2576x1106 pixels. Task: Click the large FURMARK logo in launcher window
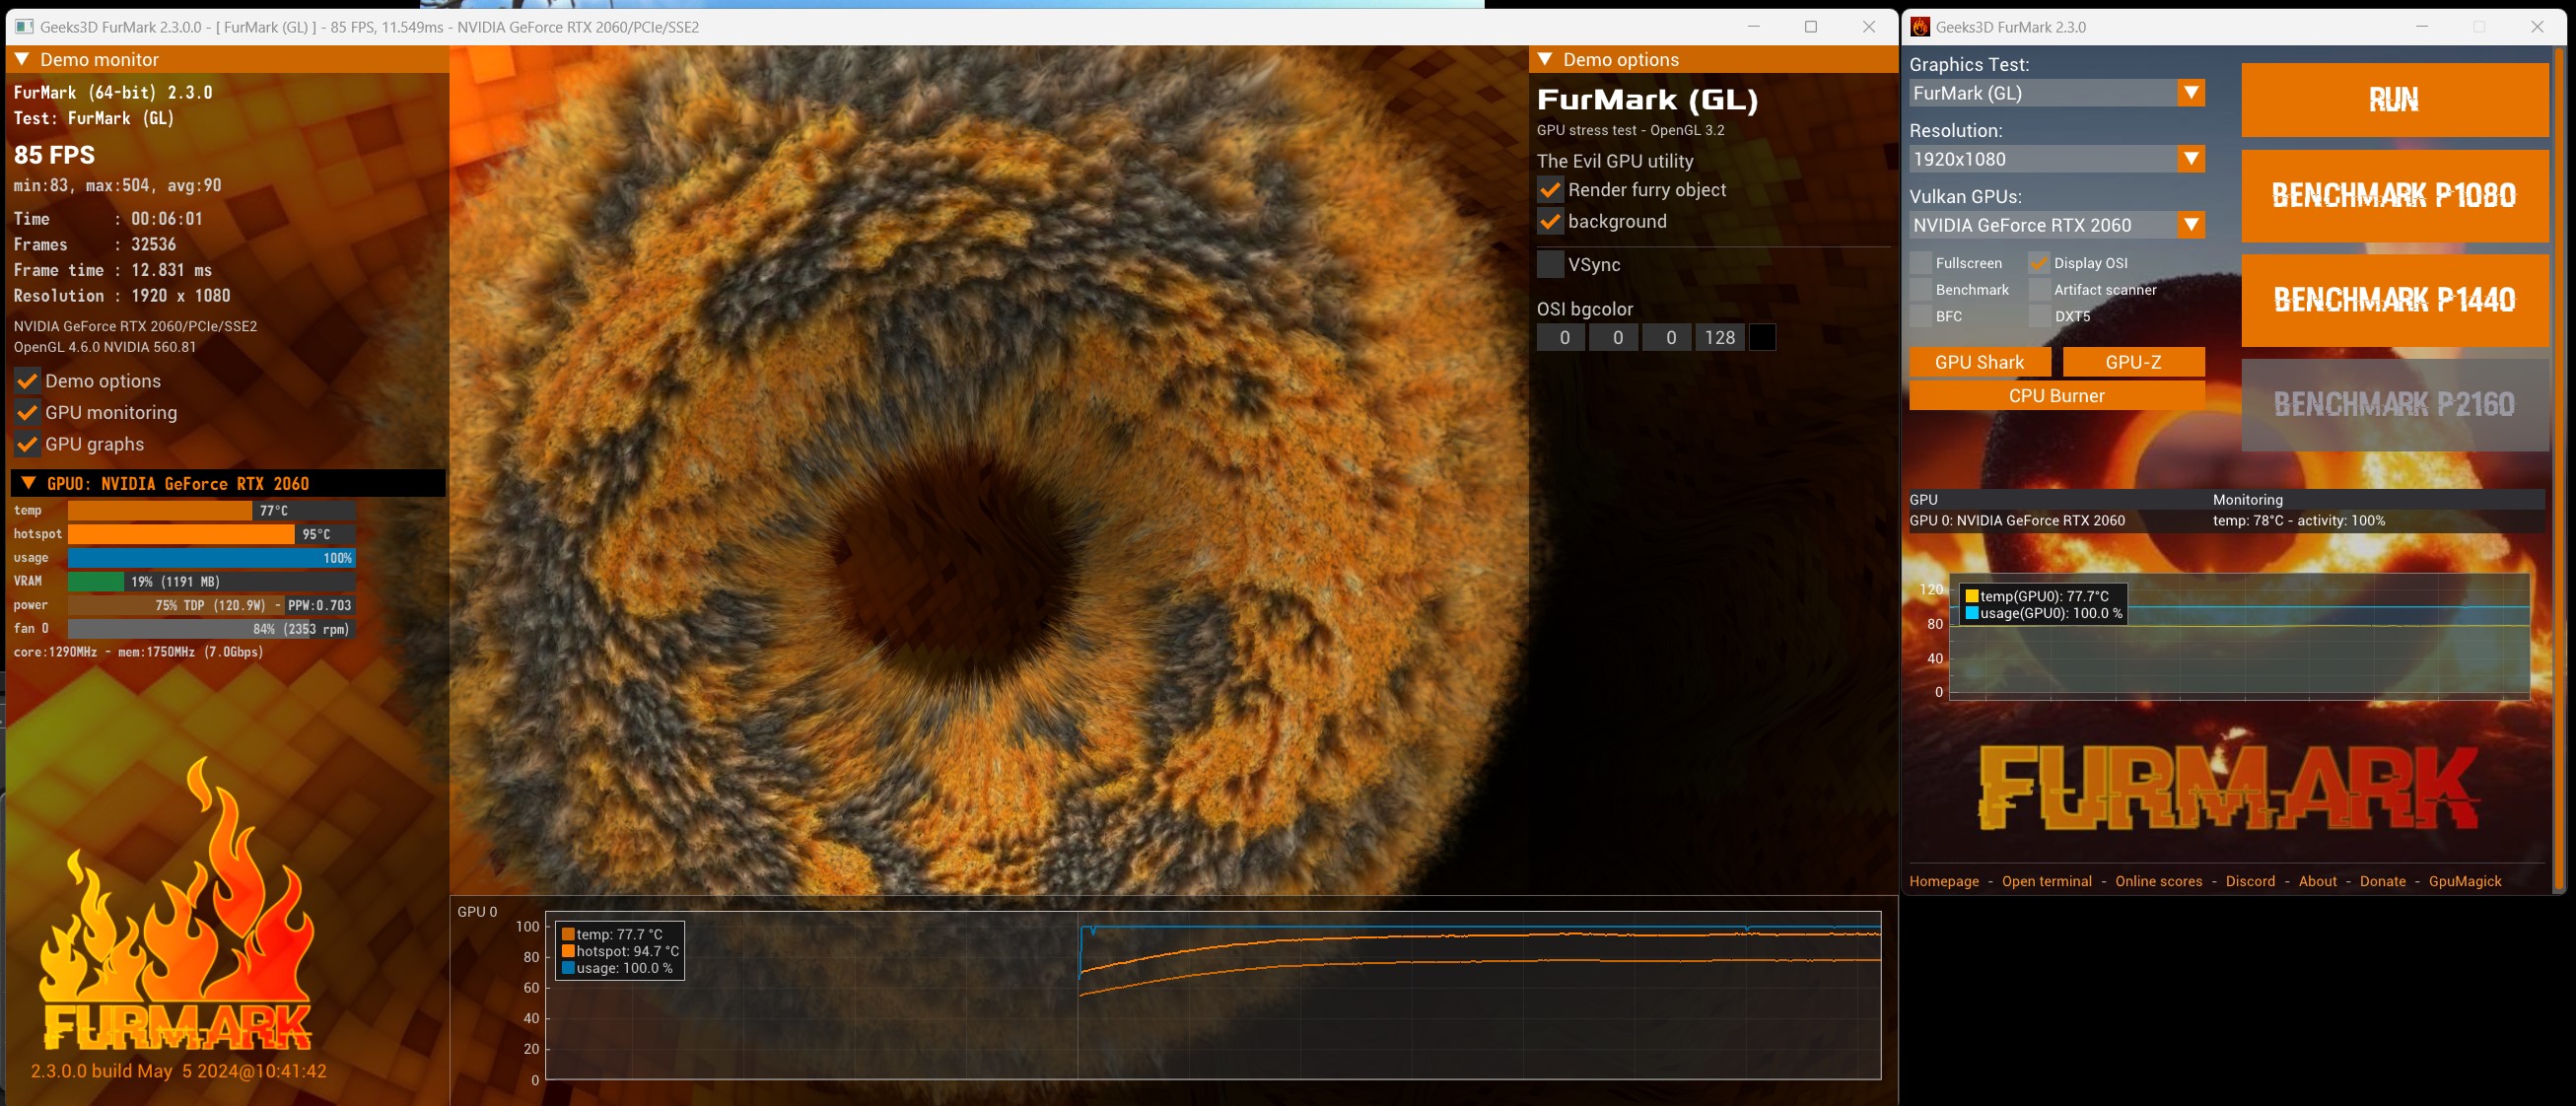2228,787
